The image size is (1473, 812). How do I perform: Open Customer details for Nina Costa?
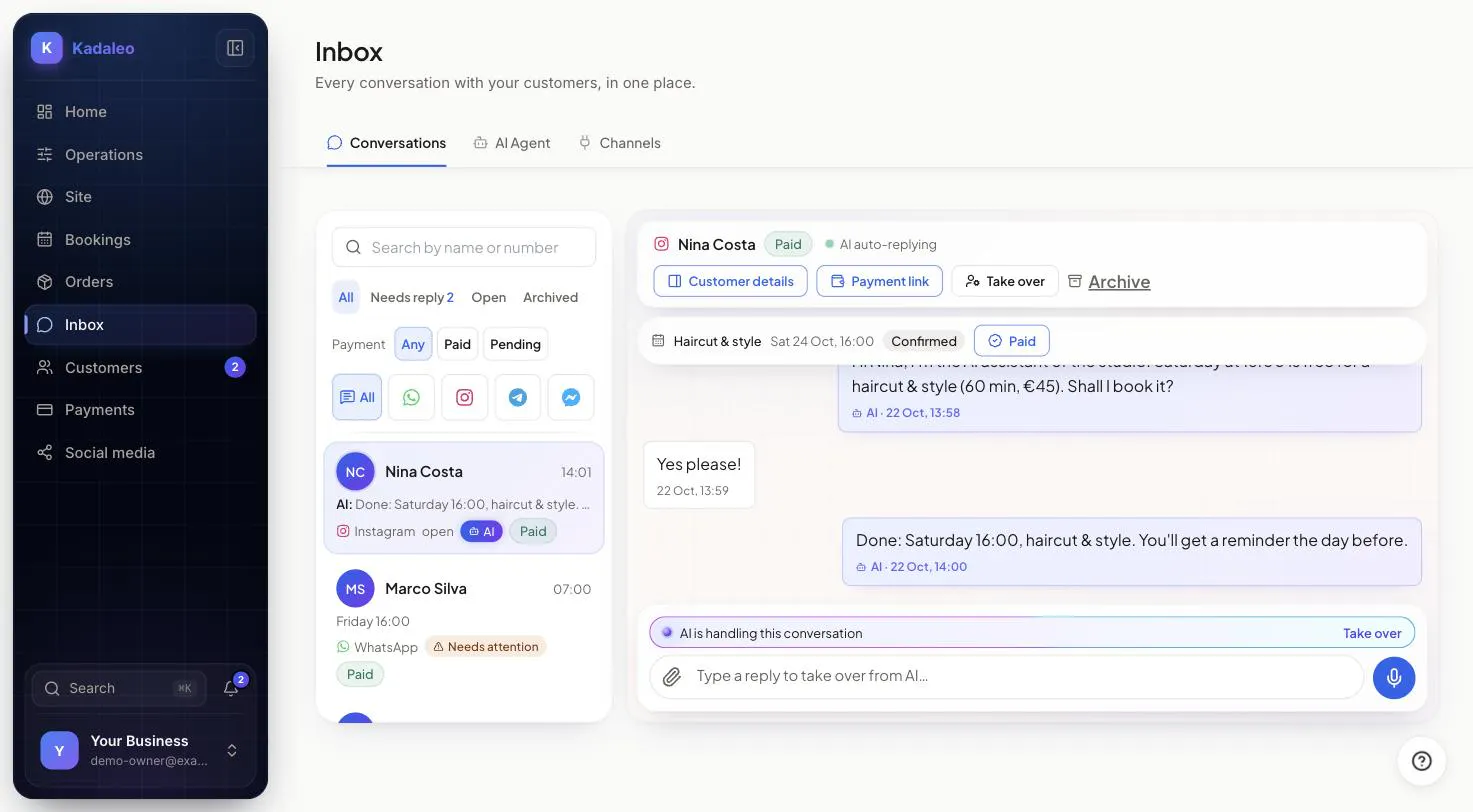click(731, 281)
